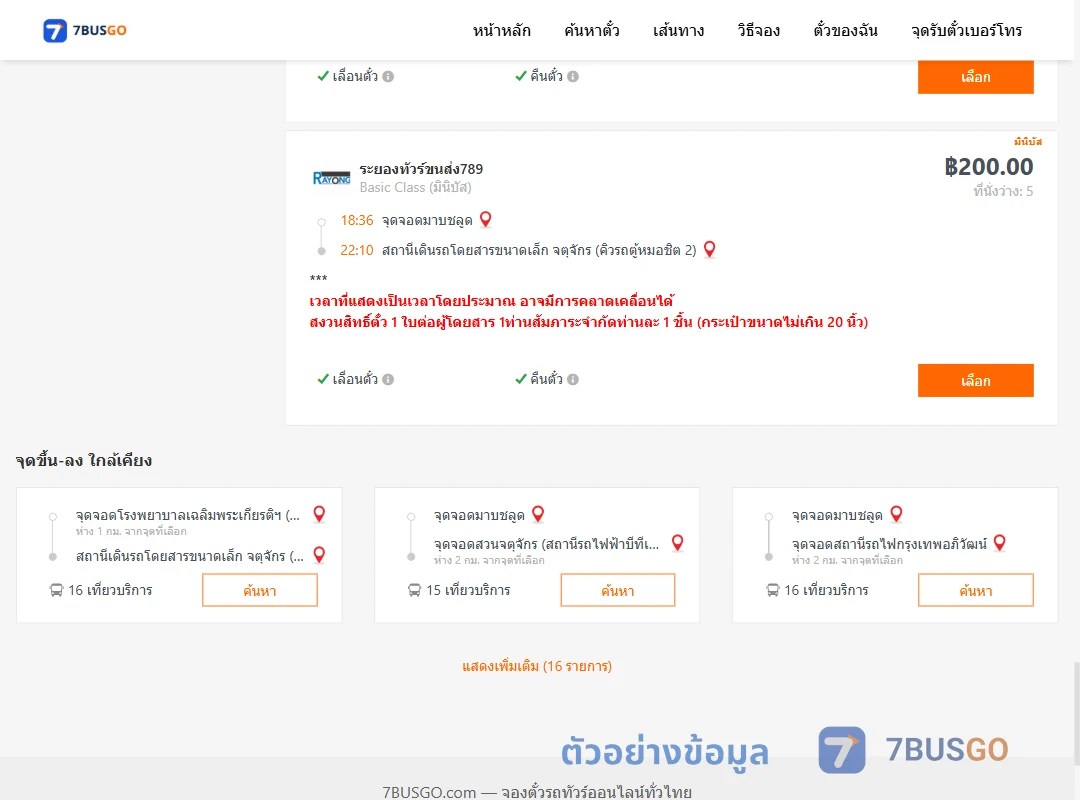
Task: Open the หน้าหลัก menu item
Action: pyautogui.click(x=501, y=30)
